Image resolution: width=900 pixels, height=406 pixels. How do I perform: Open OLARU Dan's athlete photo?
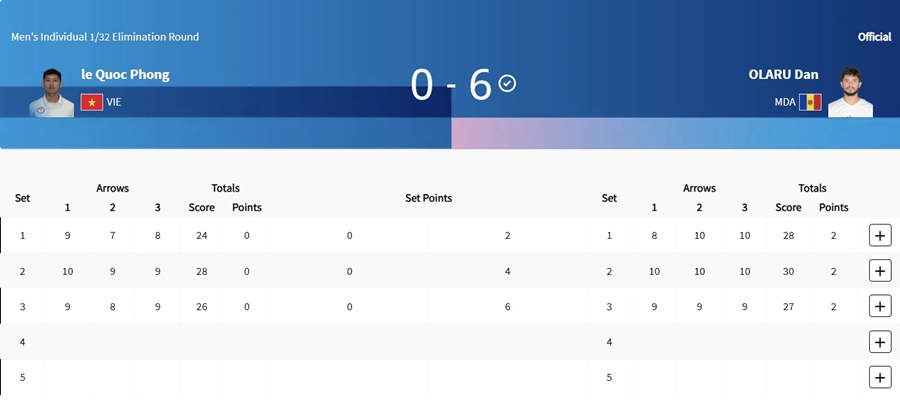(x=850, y=92)
